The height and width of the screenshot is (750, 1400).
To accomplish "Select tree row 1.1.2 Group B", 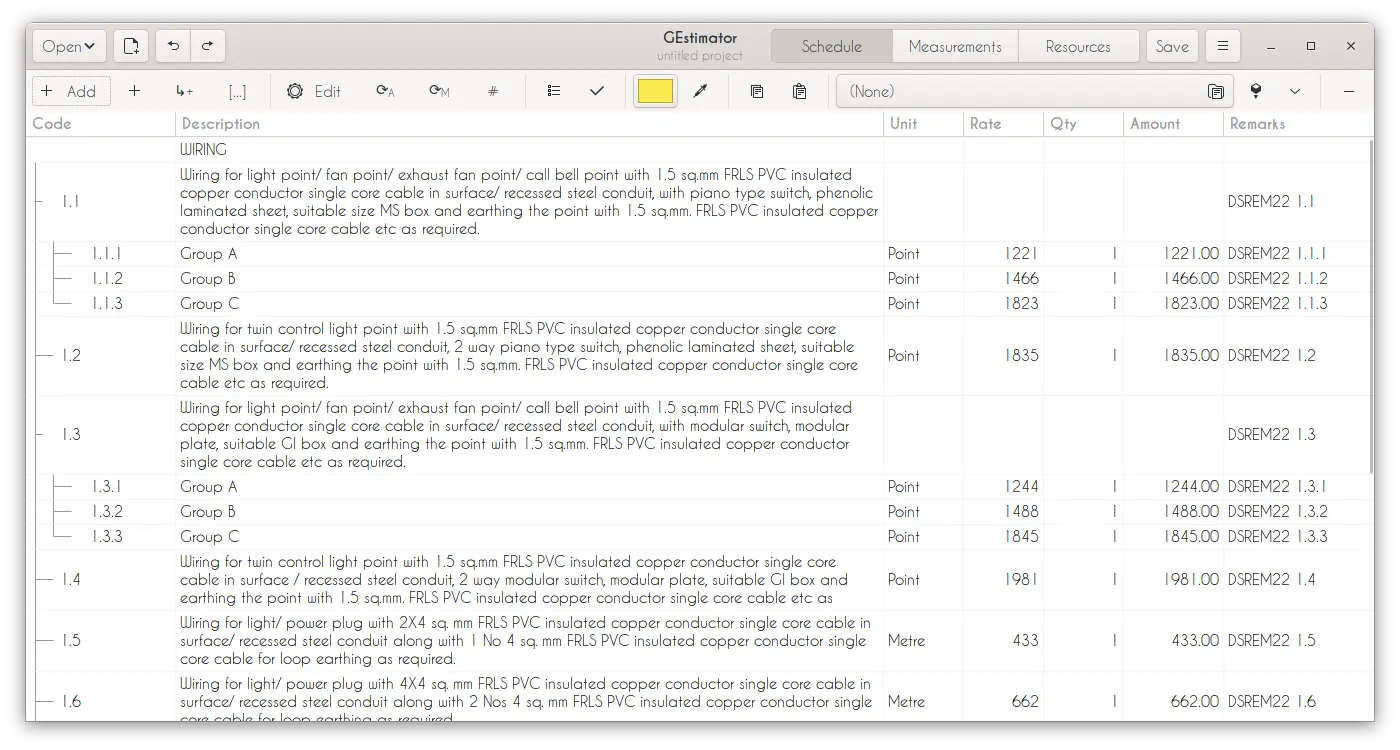I will 699,279.
